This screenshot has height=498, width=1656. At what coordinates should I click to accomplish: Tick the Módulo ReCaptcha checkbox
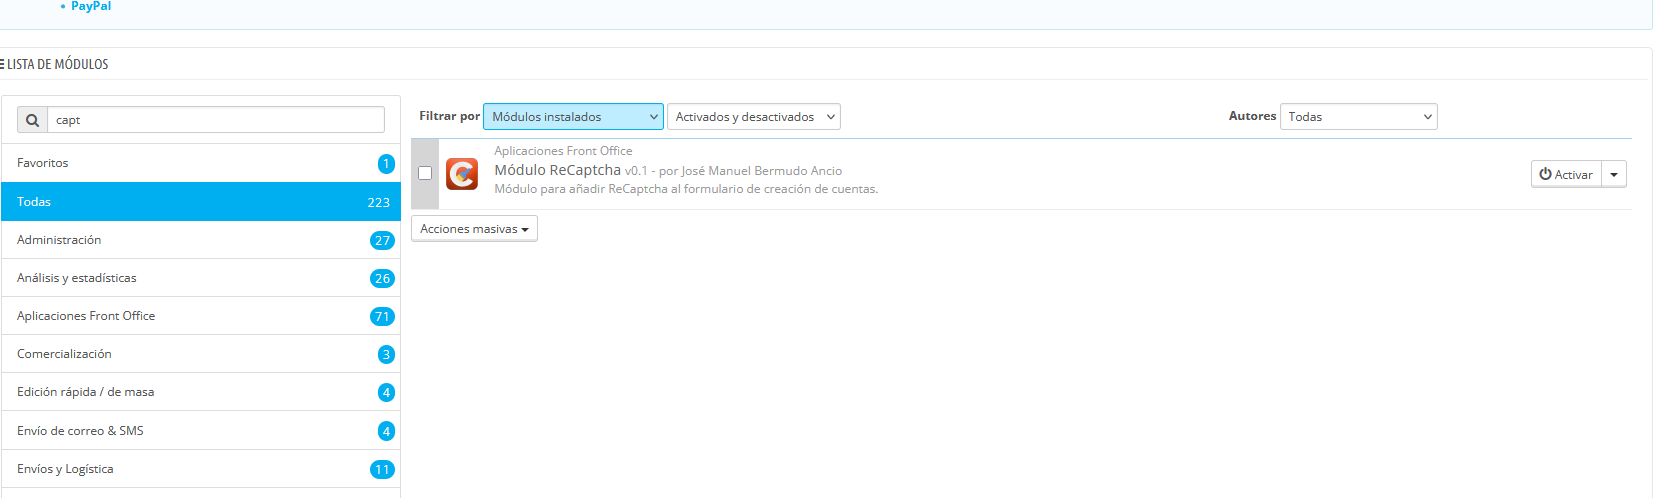[425, 173]
